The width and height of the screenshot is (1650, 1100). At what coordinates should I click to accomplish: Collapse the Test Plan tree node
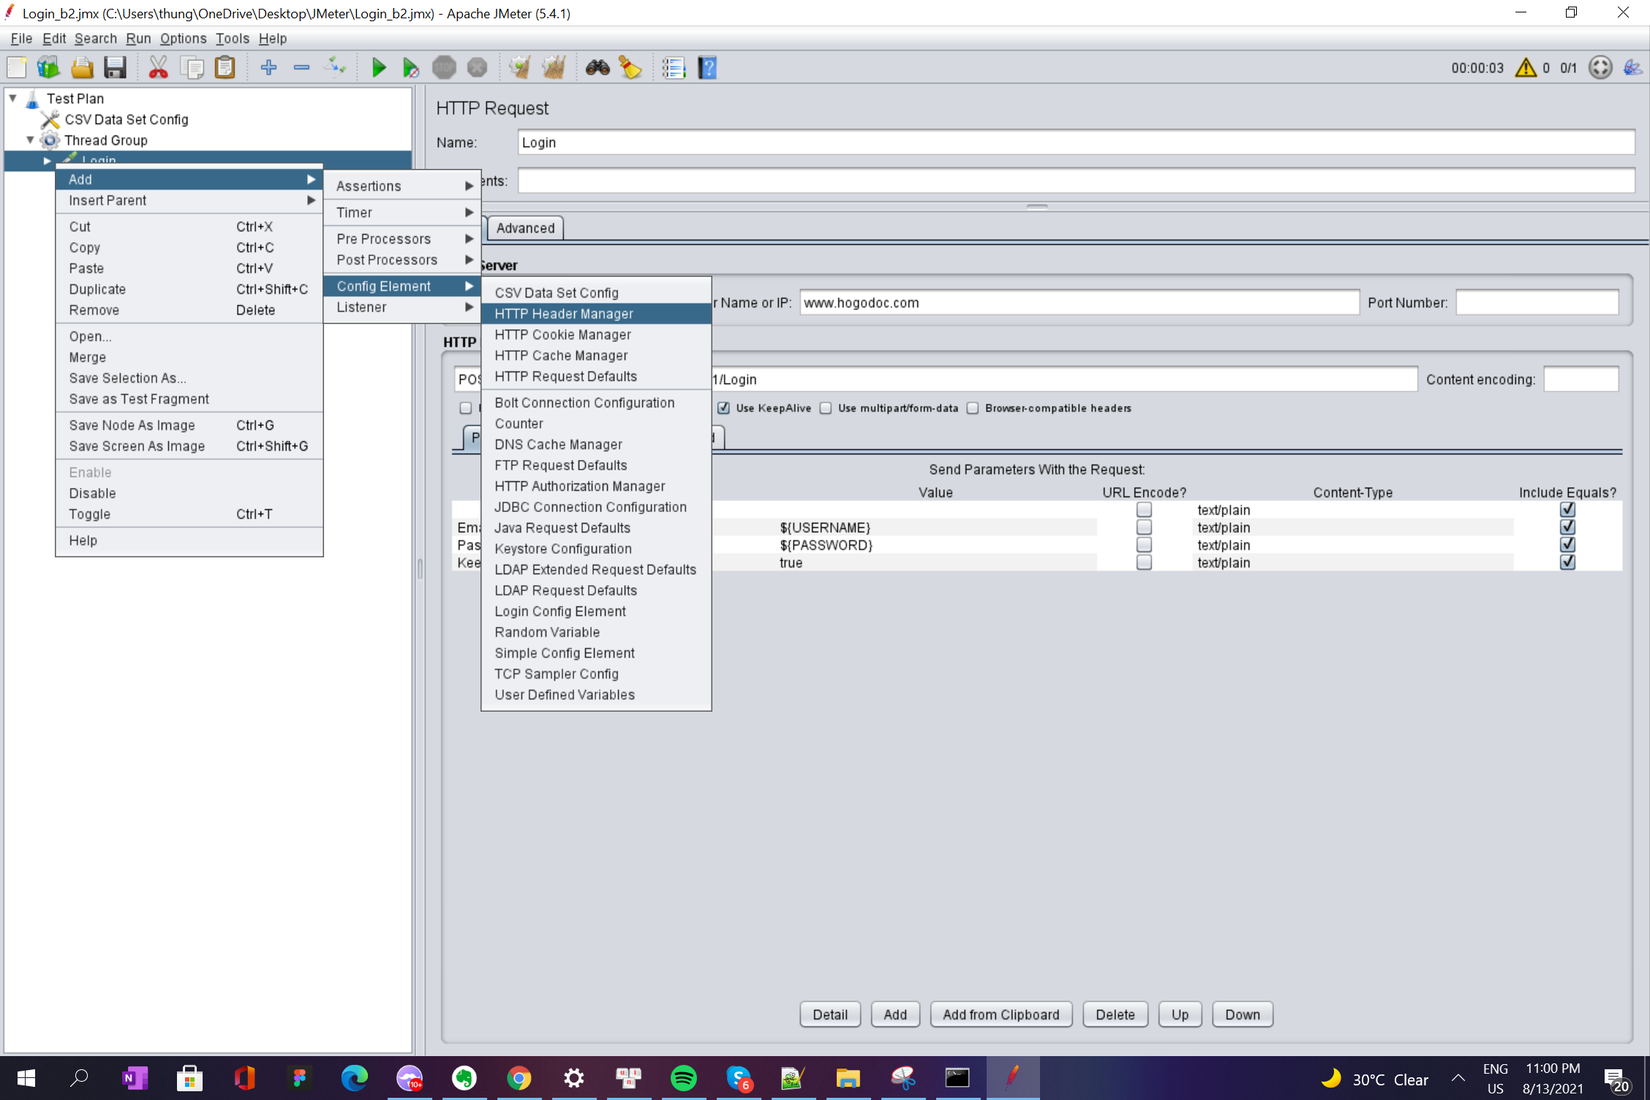pos(13,98)
